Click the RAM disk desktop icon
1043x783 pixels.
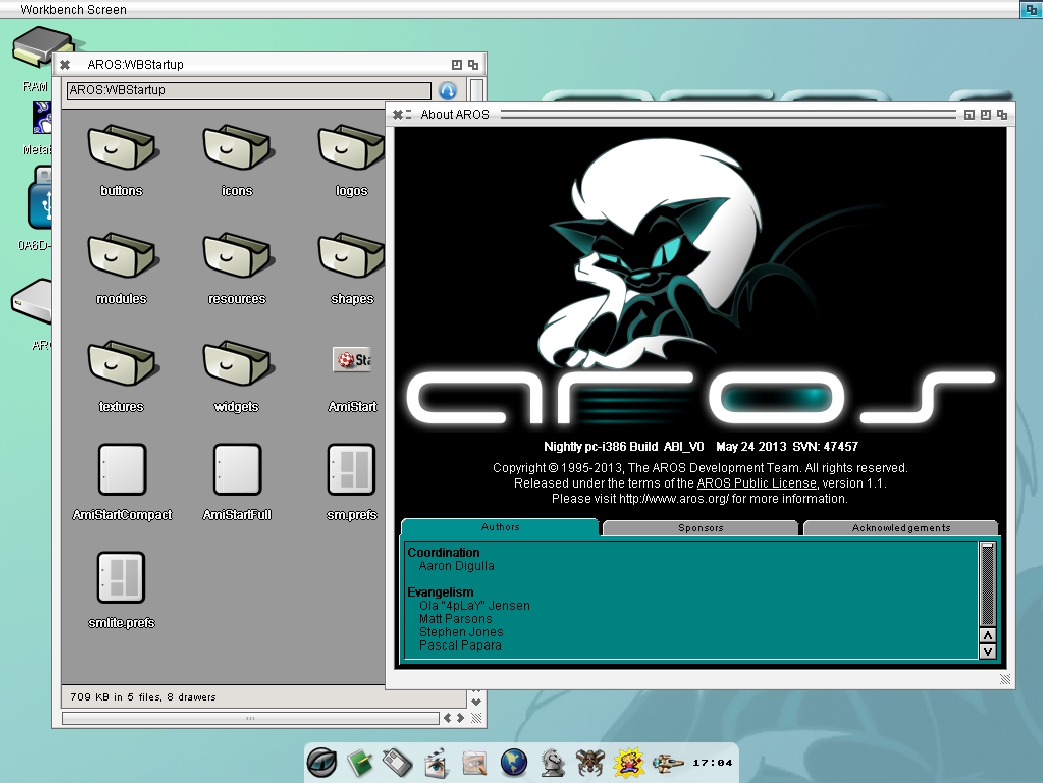(40, 52)
